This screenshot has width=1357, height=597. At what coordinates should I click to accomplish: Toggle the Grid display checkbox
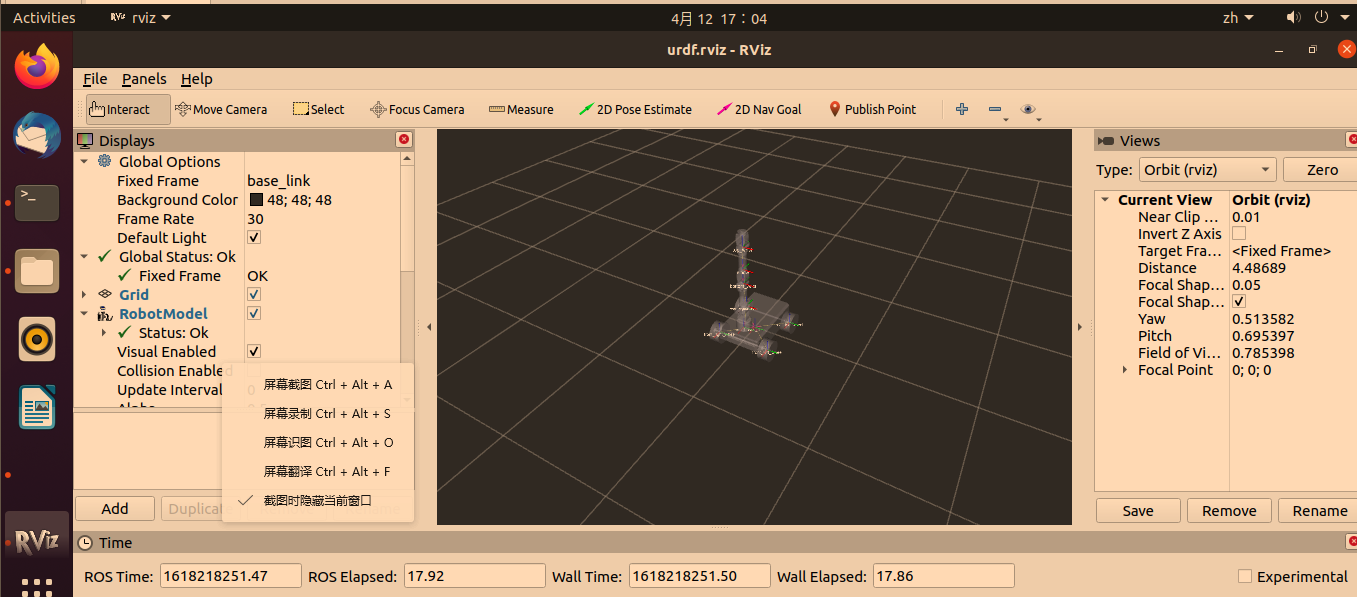254,295
